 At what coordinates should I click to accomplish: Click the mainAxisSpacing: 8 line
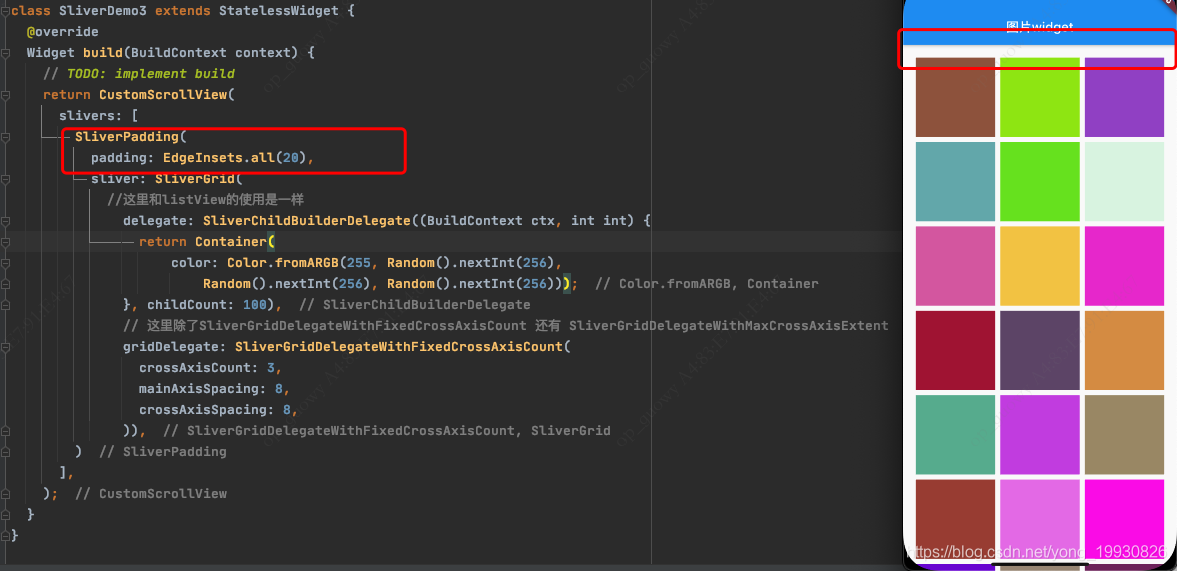tap(214, 389)
